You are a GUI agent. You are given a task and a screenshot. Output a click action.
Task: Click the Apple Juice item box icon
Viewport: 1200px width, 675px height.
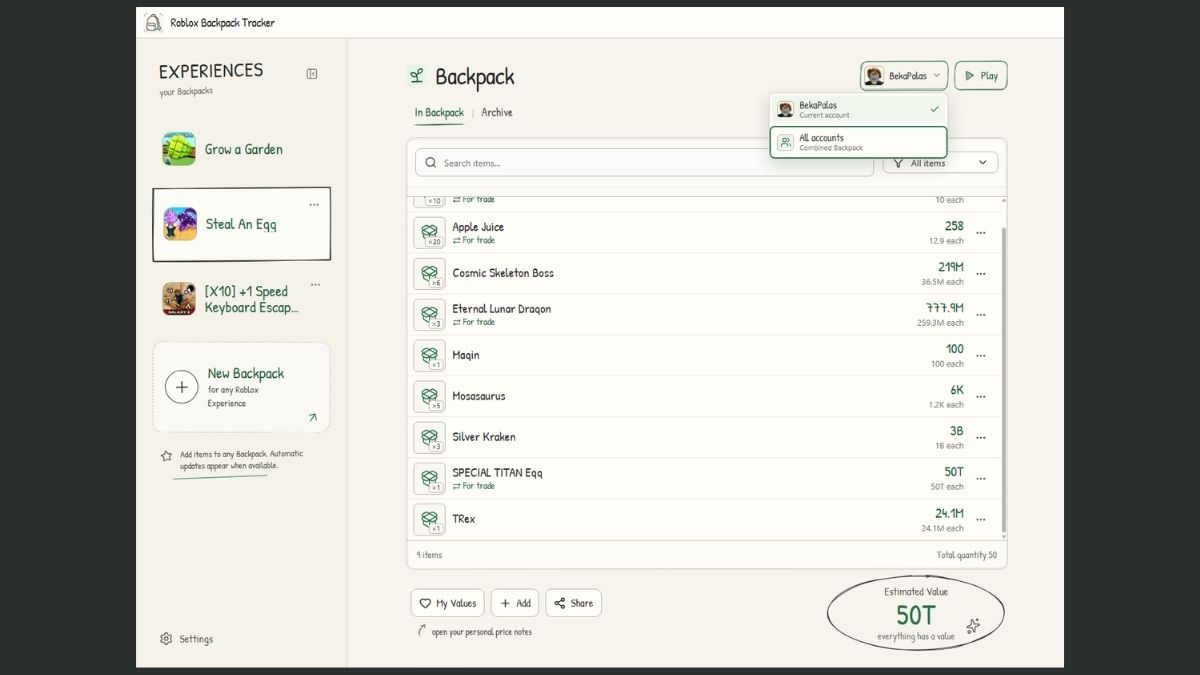(x=430, y=233)
